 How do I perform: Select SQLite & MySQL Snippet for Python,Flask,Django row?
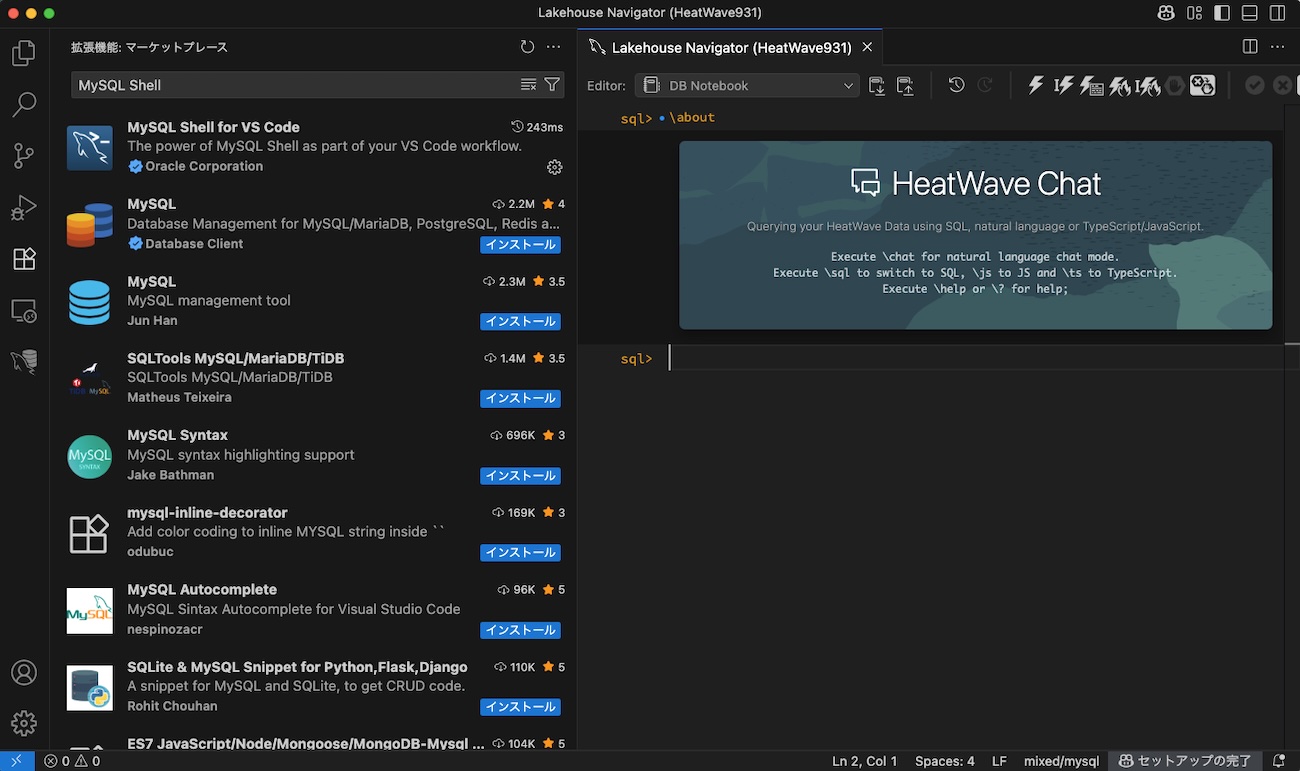pos(314,687)
